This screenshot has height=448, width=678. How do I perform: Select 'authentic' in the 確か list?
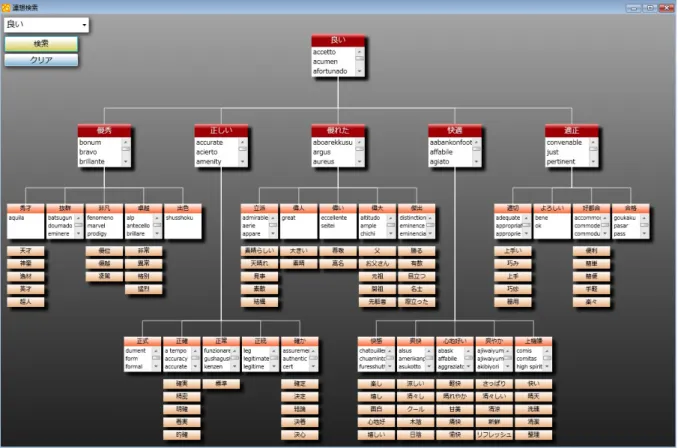coord(295,358)
